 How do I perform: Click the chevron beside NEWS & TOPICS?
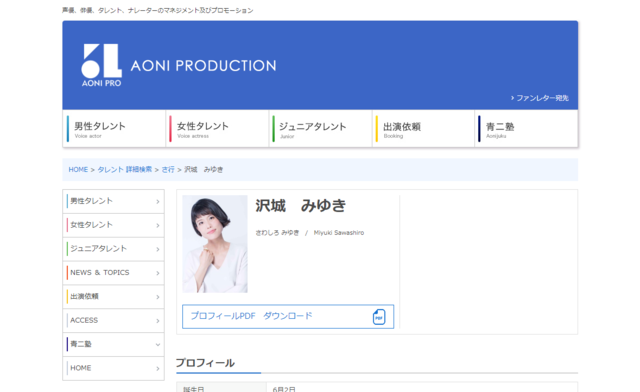click(158, 273)
